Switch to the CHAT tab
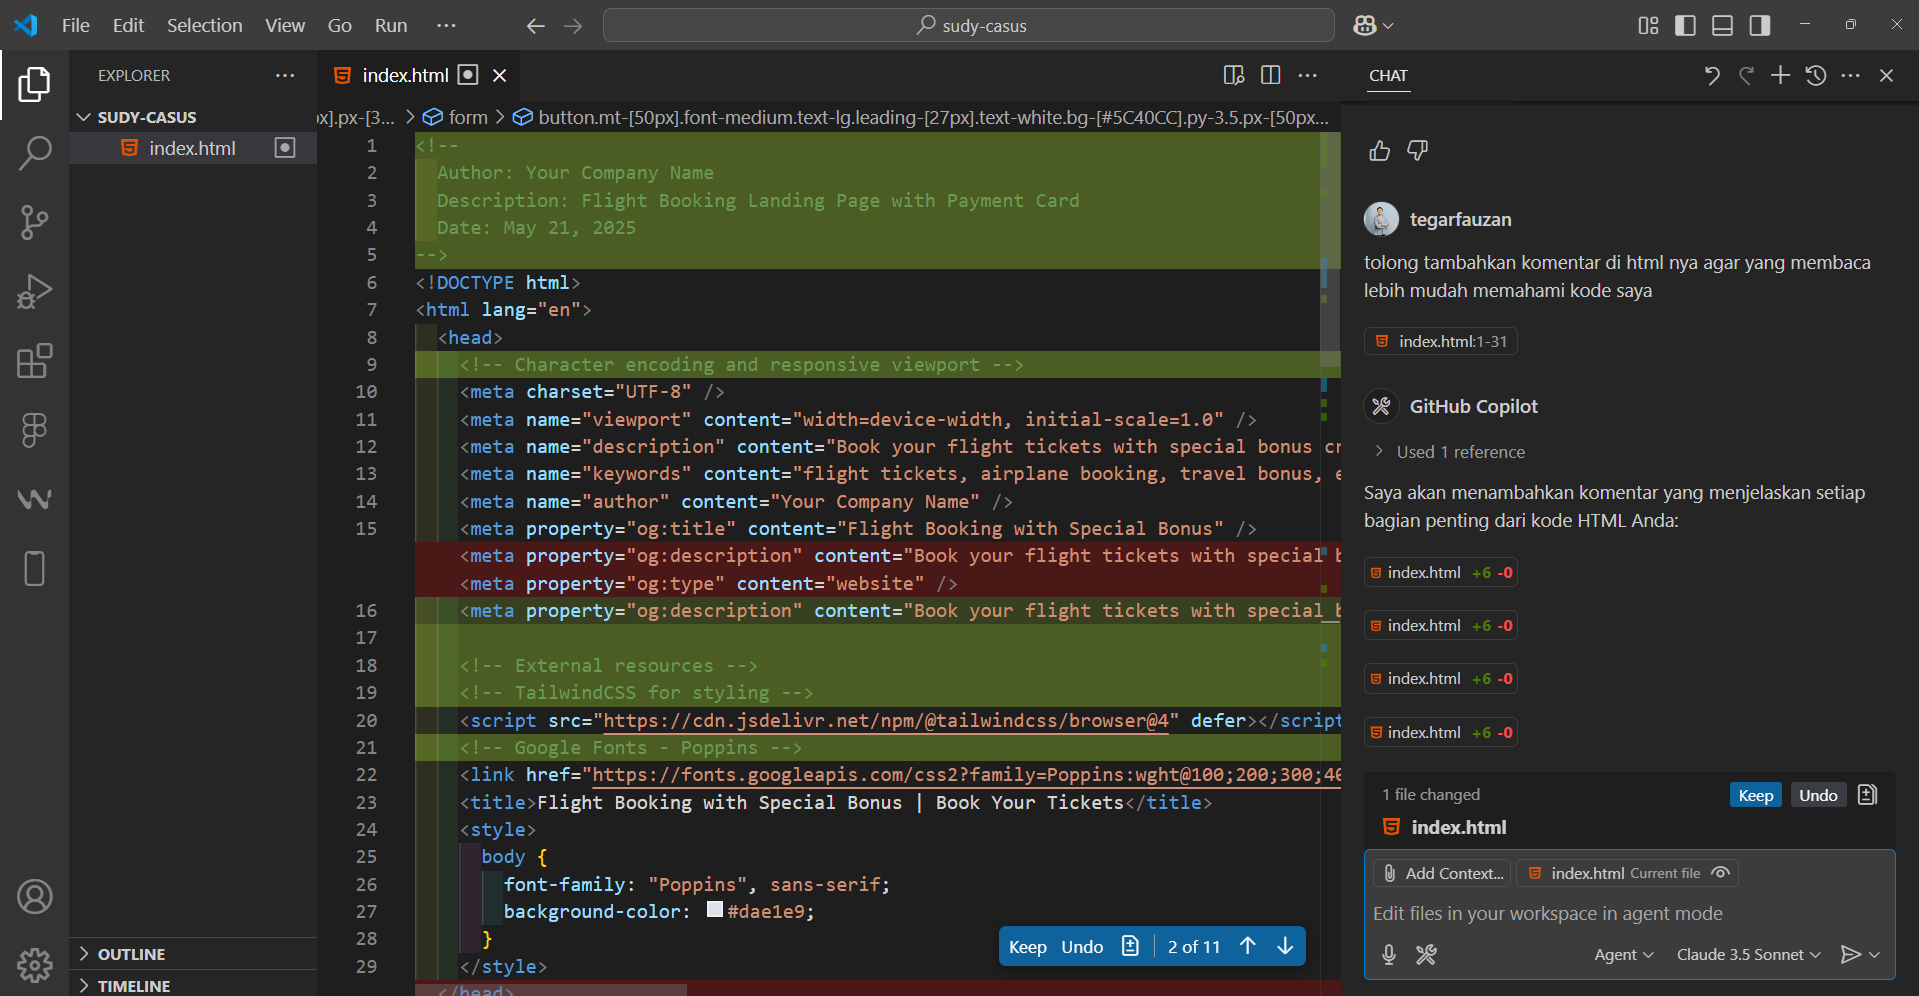This screenshot has height=996, width=1919. [1388, 75]
